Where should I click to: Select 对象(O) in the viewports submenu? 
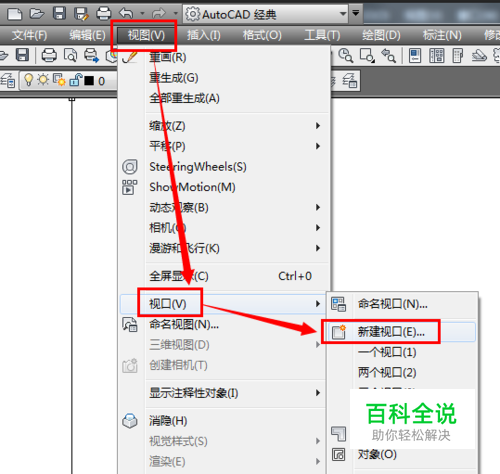(x=402, y=455)
